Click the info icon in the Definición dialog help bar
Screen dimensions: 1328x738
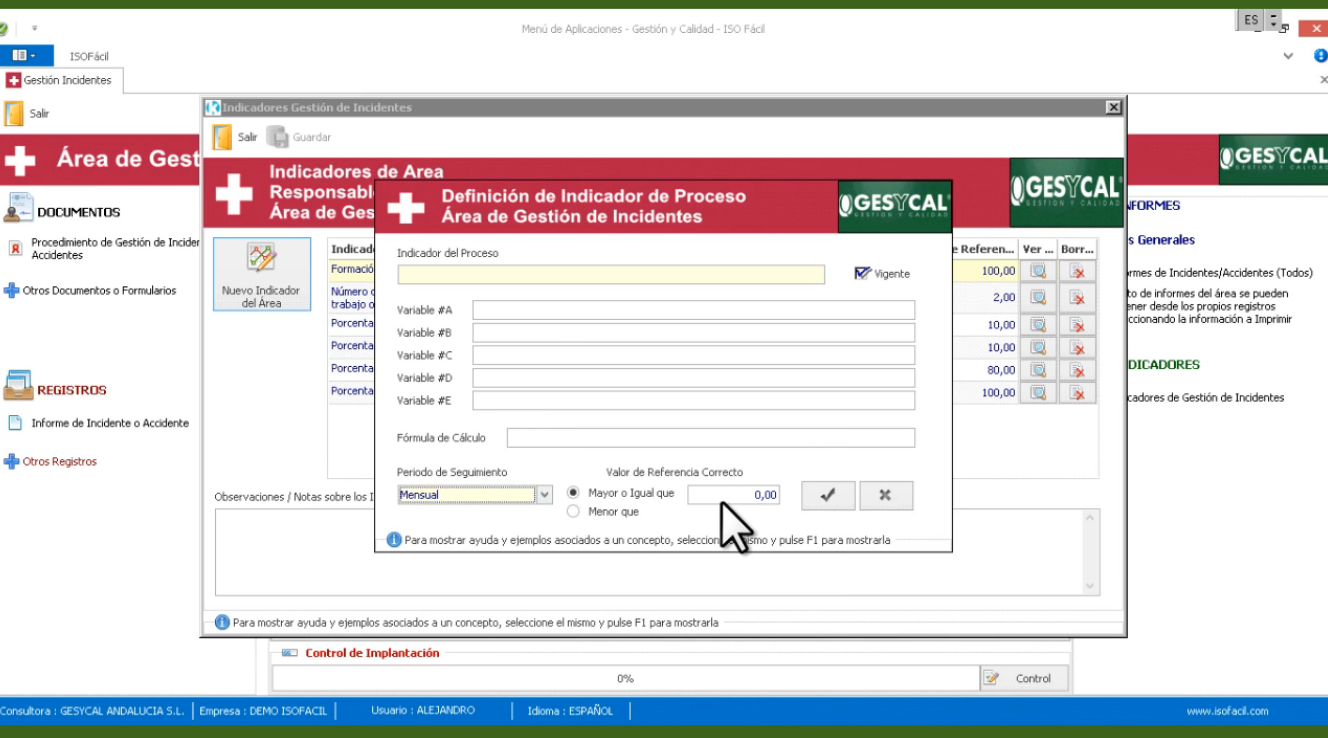pos(394,540)
